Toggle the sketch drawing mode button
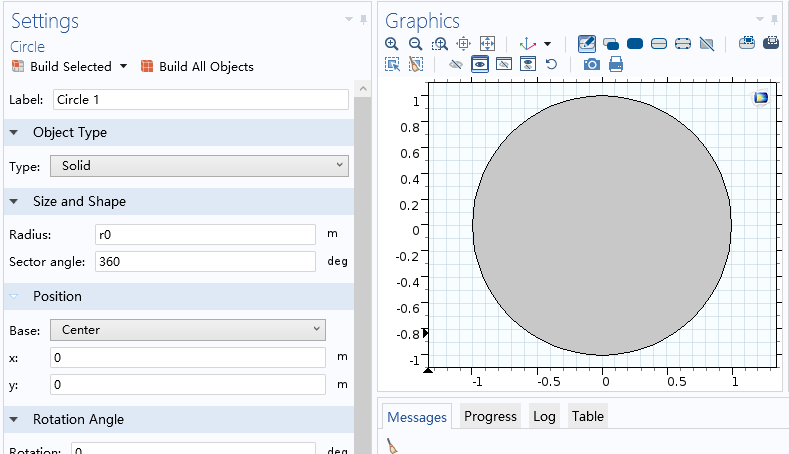 586,44
